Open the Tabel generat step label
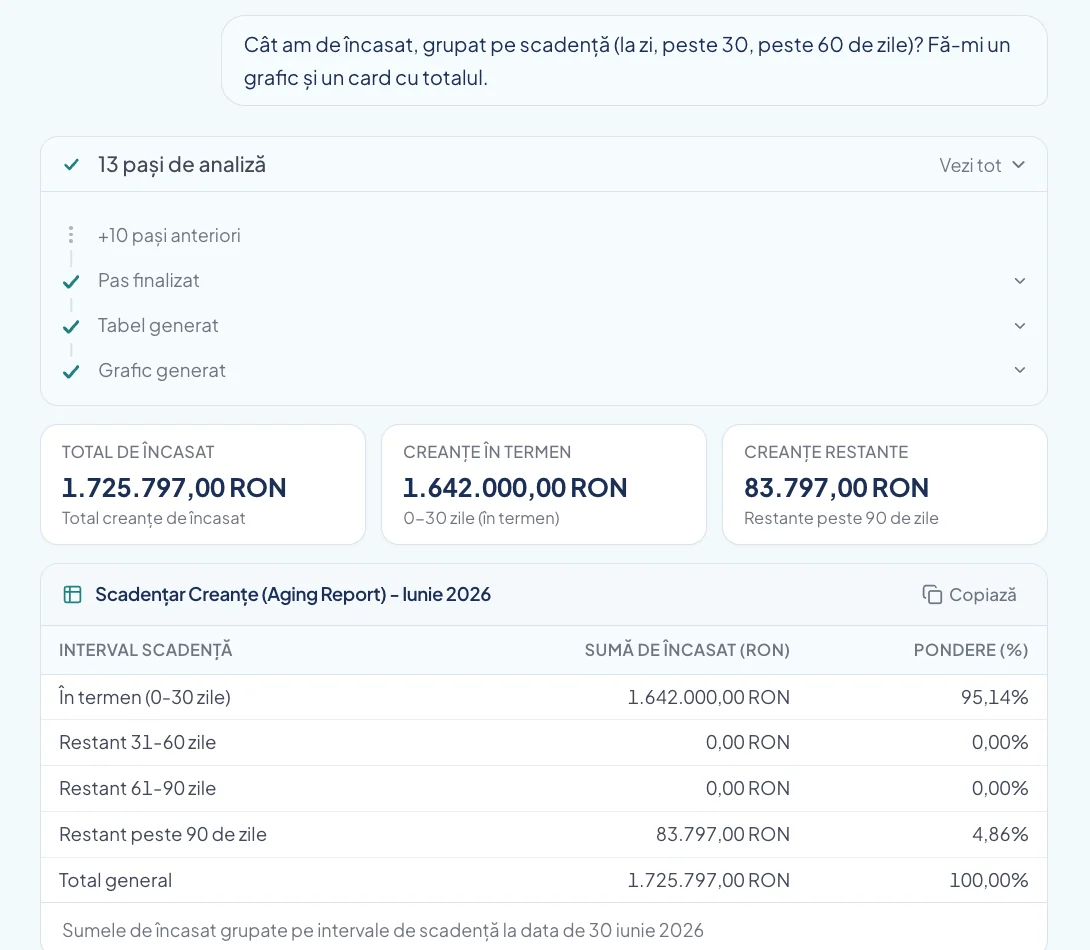Screen dimensions: 1090x950 tap(158, 326)
